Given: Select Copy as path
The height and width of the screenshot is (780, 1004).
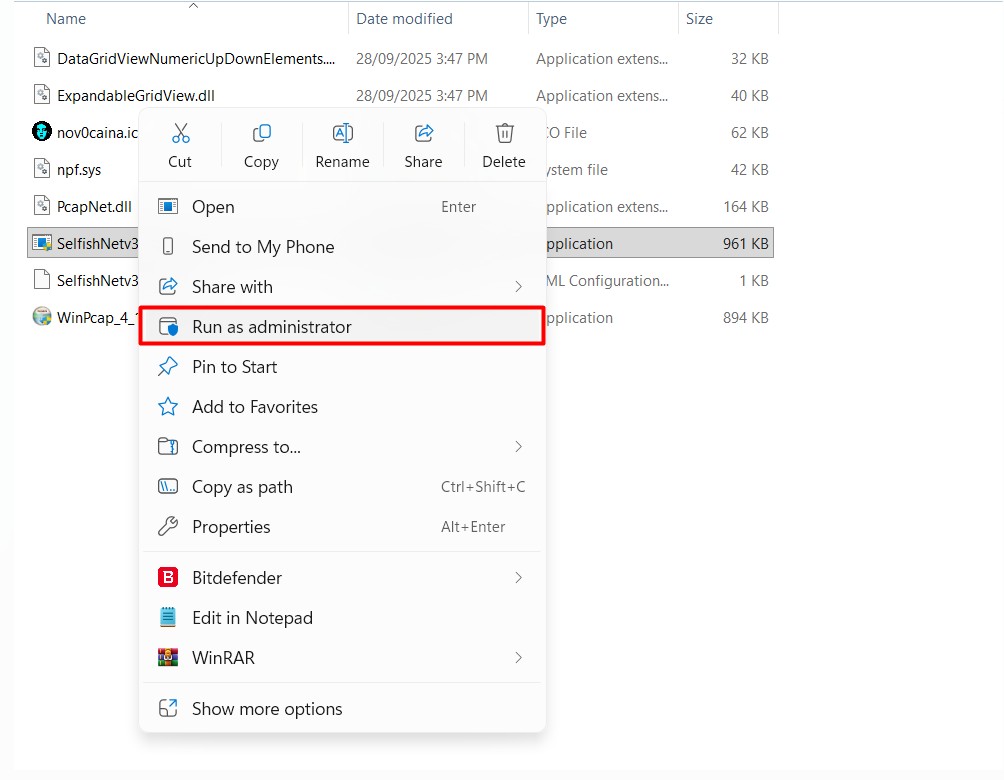Looking at the screenshot, I should (x=242, y=487).
